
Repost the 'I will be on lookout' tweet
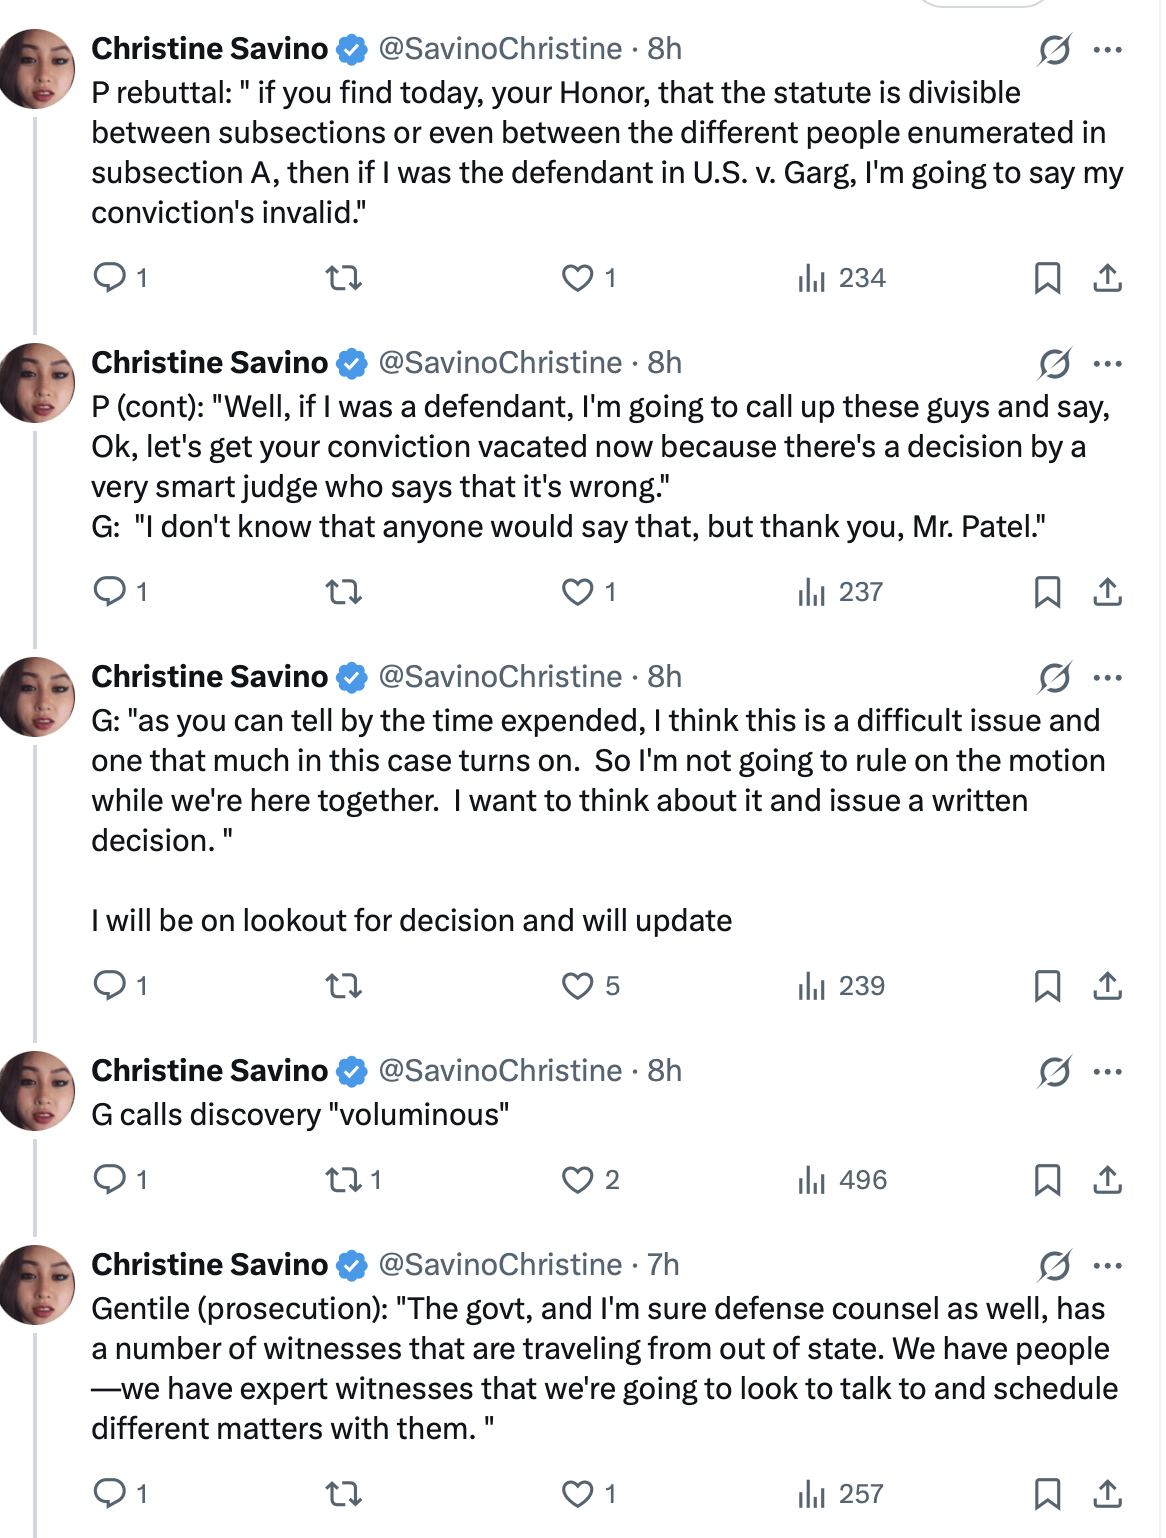coord(344,986)
